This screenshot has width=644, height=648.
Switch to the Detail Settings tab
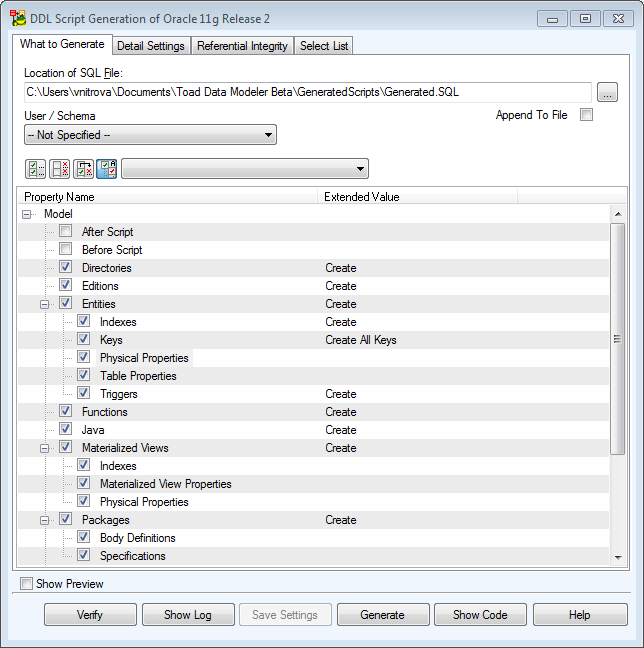(151, 46)
